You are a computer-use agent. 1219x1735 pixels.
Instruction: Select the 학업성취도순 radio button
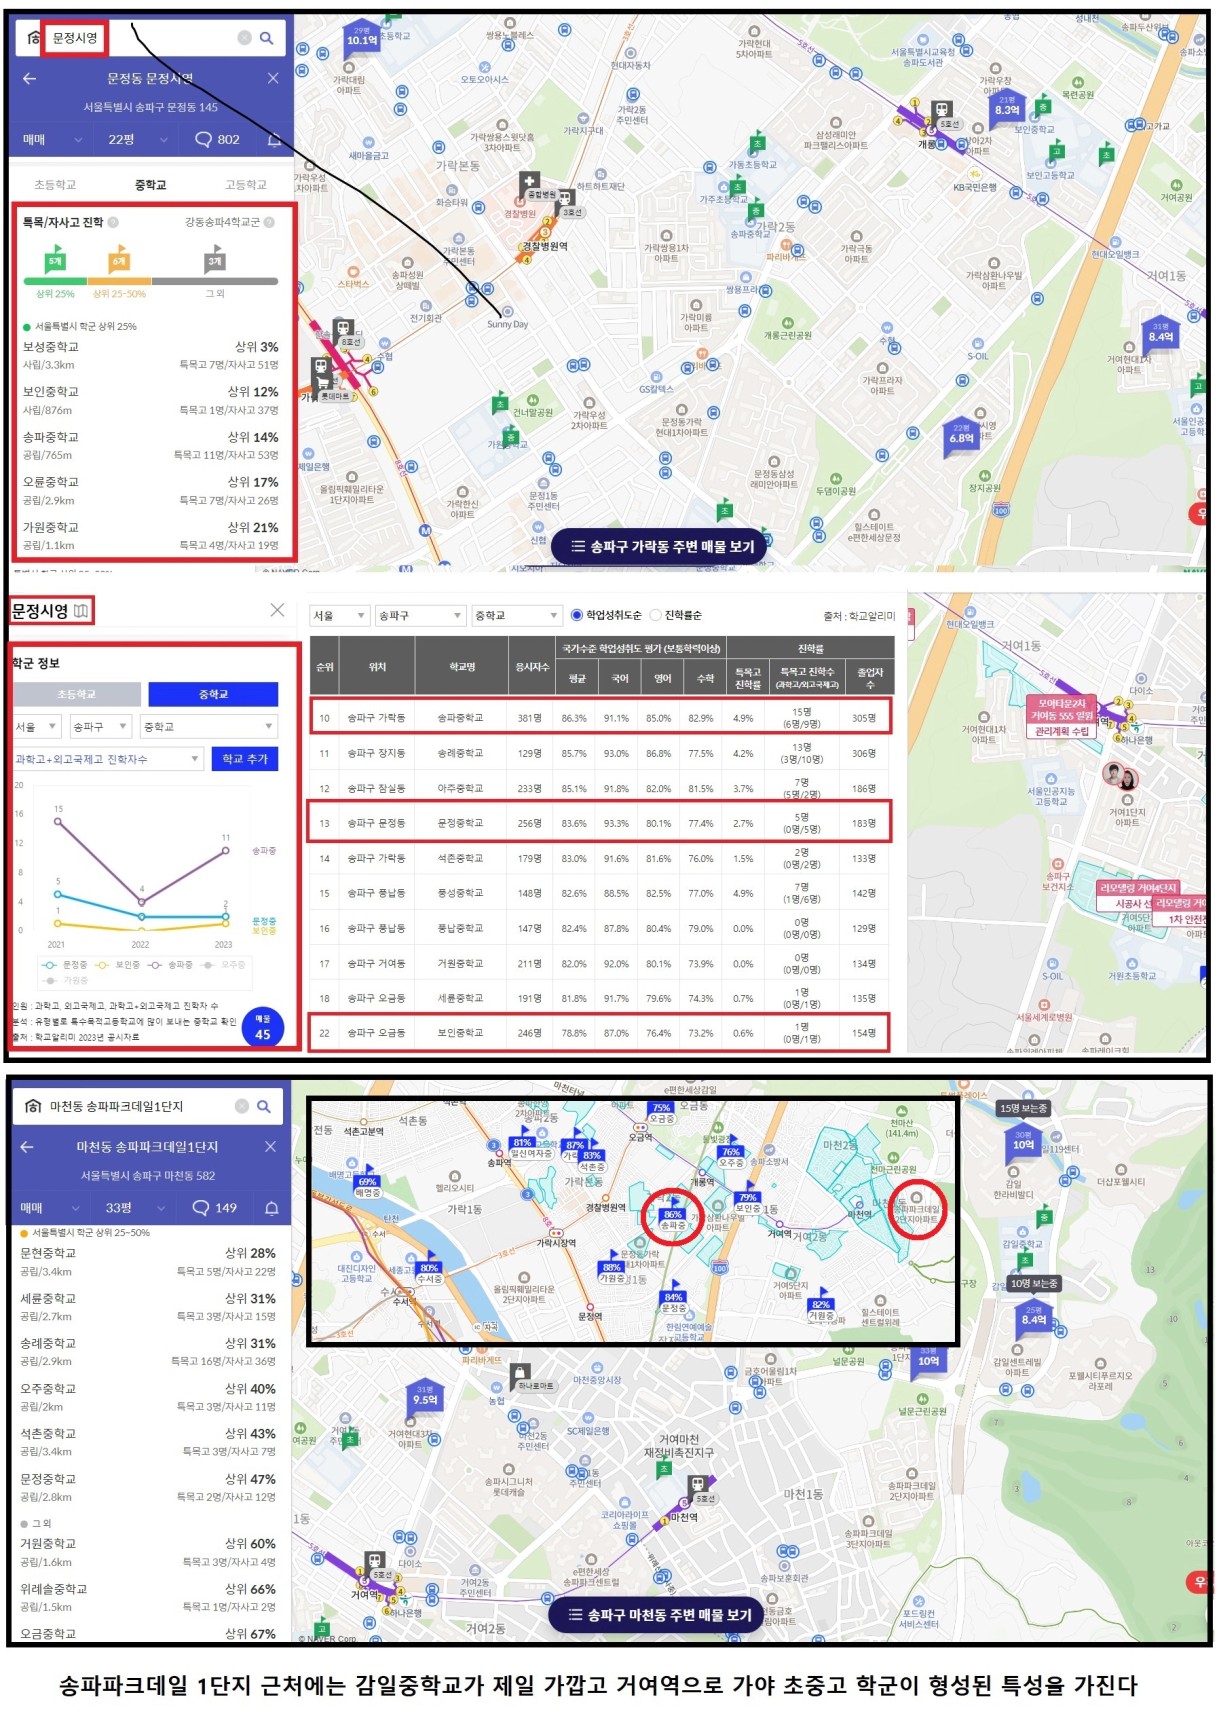(576, 615)
